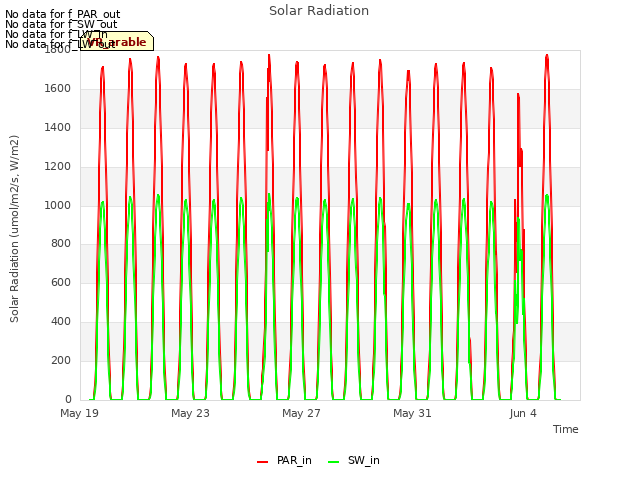Click the green SW_in legend color marker
This screenshot has width=640, height=480.
(333, 462)
